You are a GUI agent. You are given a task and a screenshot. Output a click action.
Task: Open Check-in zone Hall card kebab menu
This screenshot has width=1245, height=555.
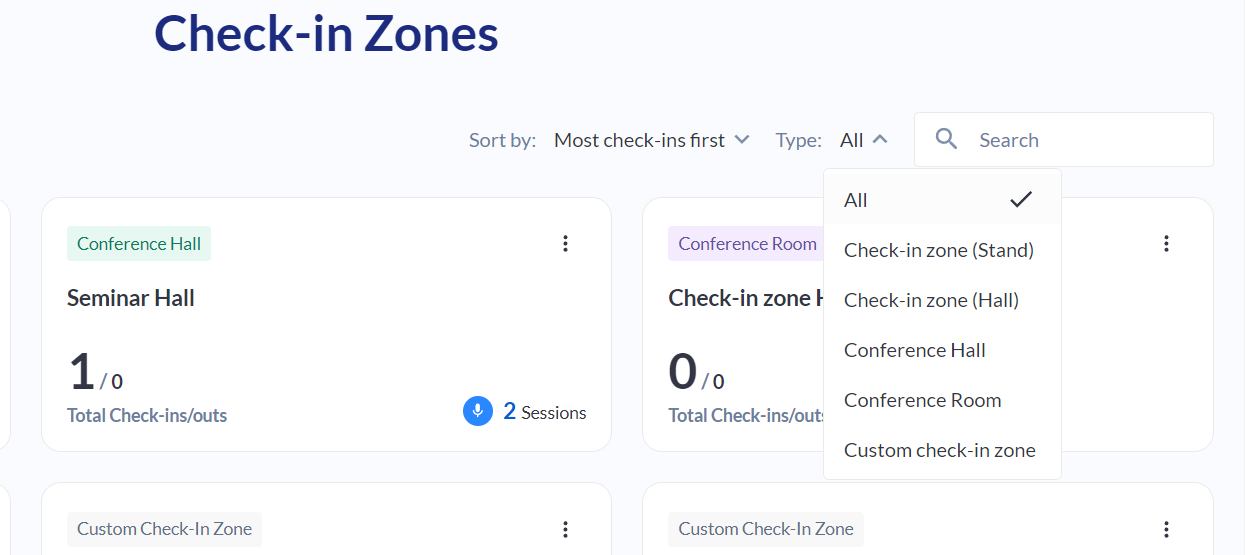[1166, 243]
